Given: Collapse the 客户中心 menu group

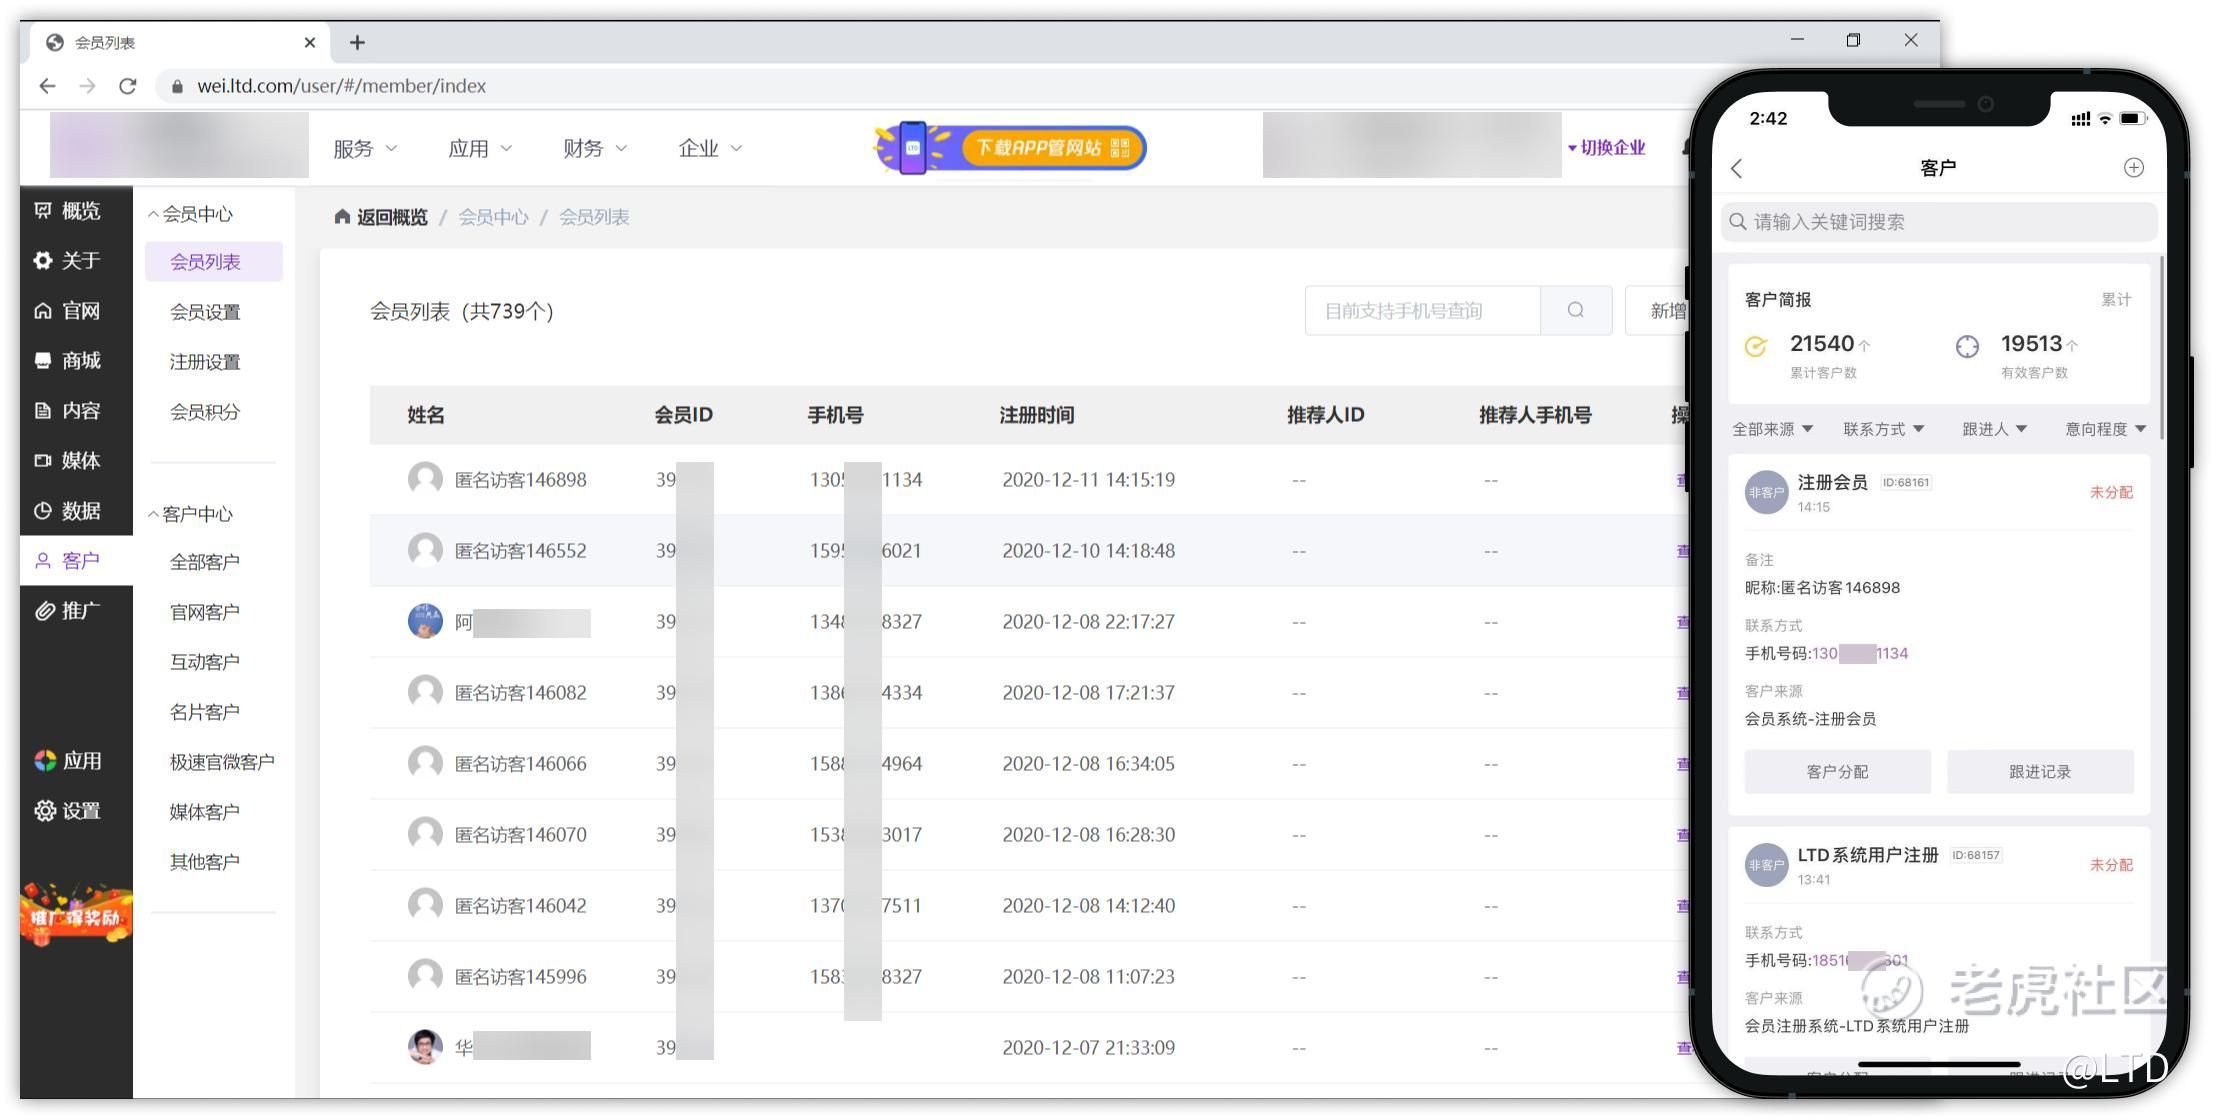Looking at the screenshot, I should 190,514.
